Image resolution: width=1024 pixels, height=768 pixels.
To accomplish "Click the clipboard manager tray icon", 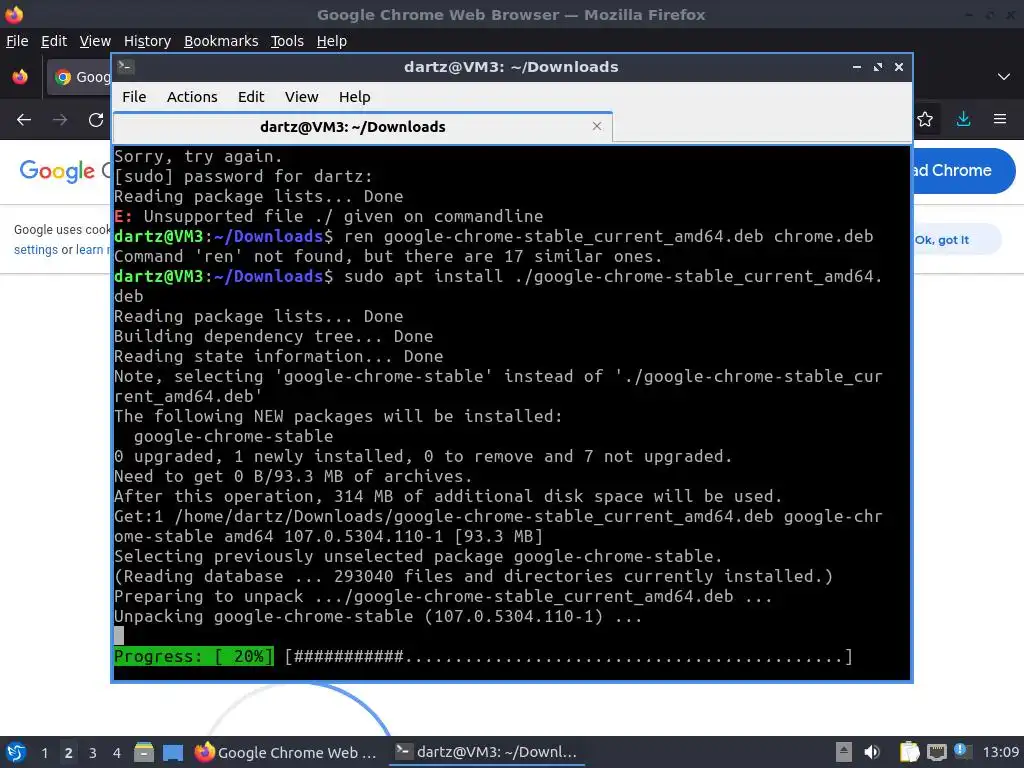I will [909, 752].
